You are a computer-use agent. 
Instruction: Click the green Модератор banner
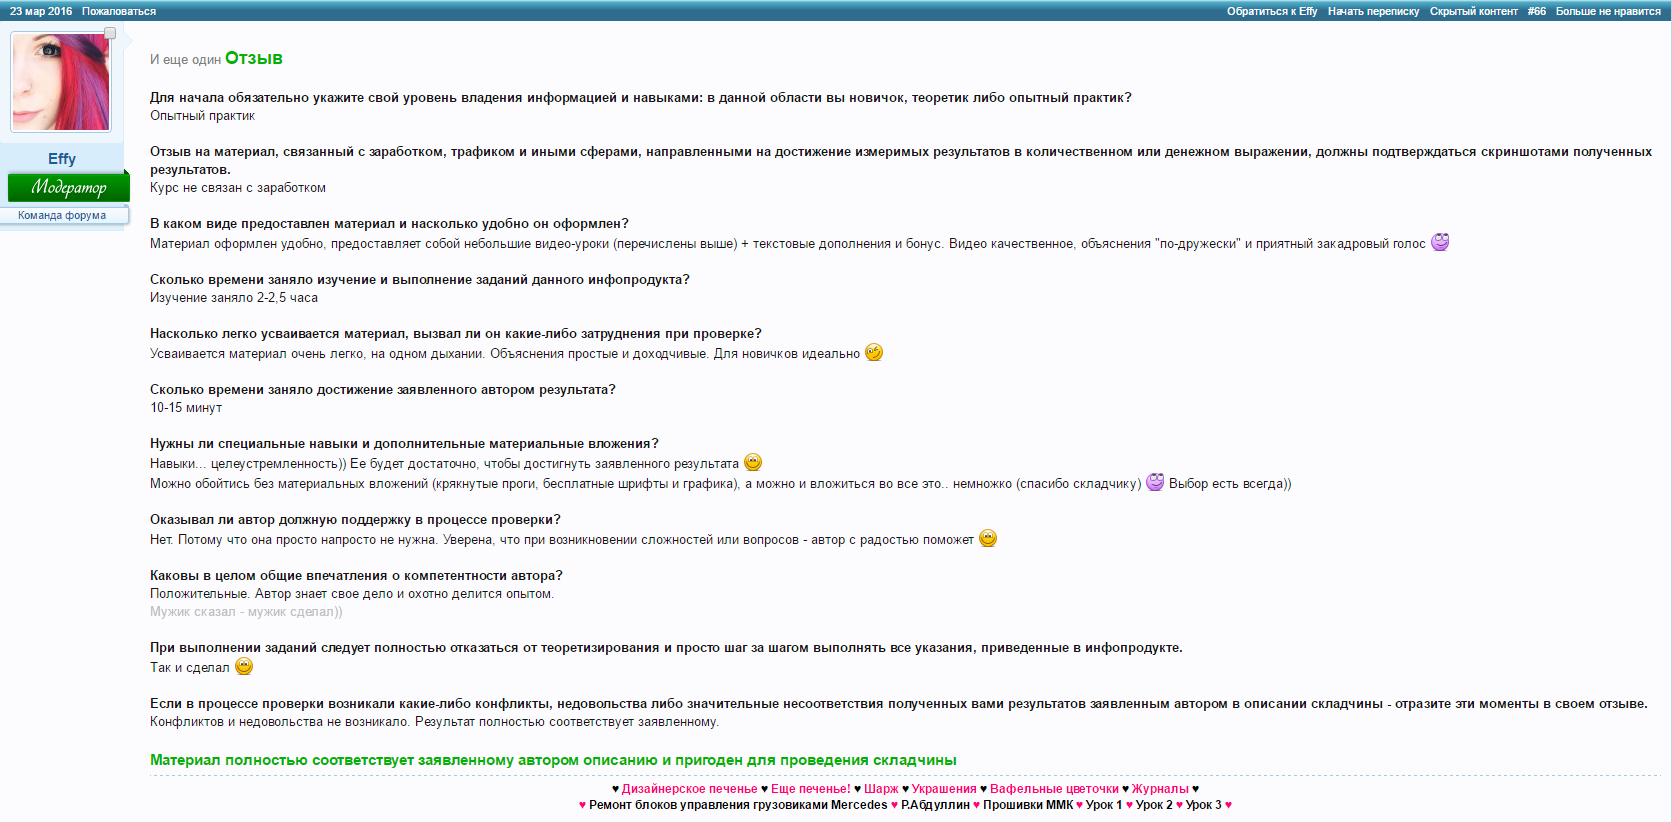click(x=69, y=187)
